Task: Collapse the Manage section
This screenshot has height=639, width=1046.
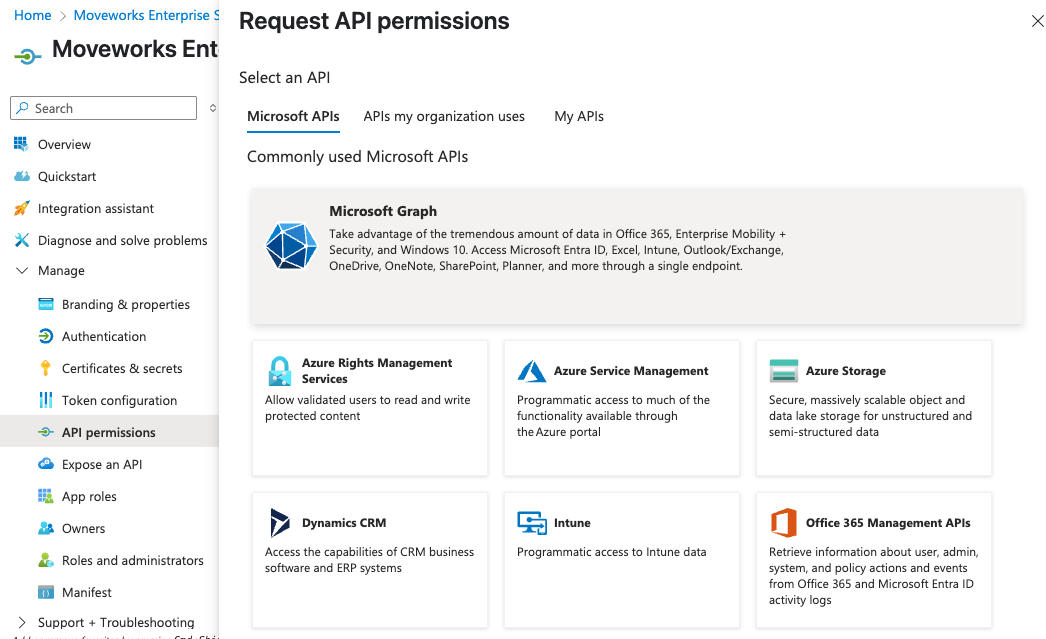Action: (22, 270)
